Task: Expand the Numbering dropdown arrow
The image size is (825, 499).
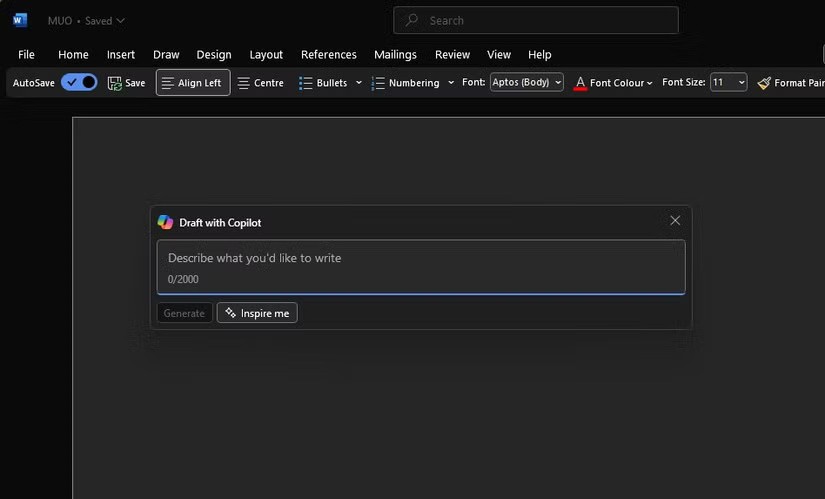Action: 451,83
